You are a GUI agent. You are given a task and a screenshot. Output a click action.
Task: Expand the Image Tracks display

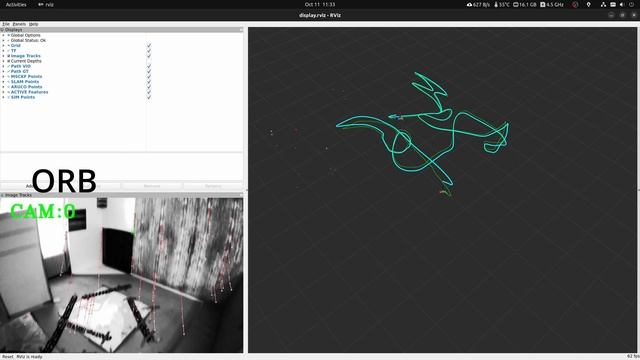click(x=3, y=56)
